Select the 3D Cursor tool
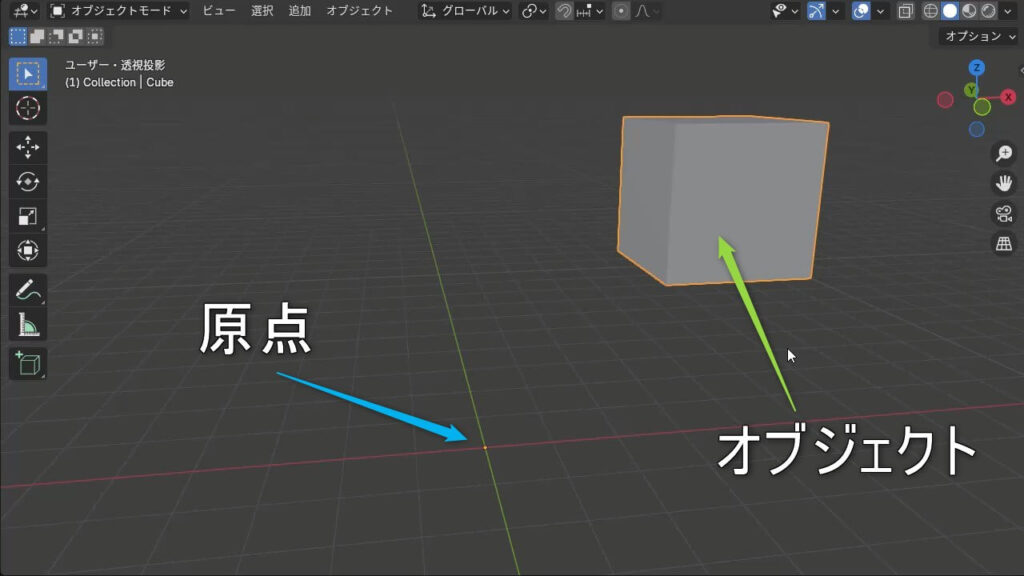 coord(27,108)
